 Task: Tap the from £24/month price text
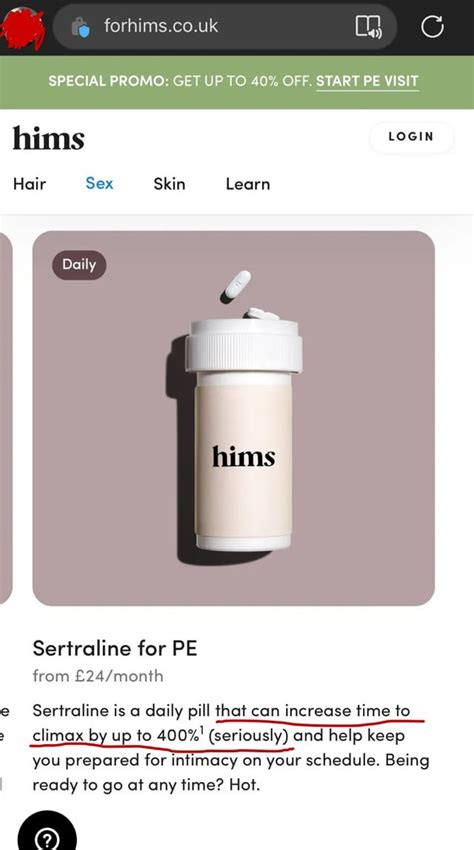(98, 676)
